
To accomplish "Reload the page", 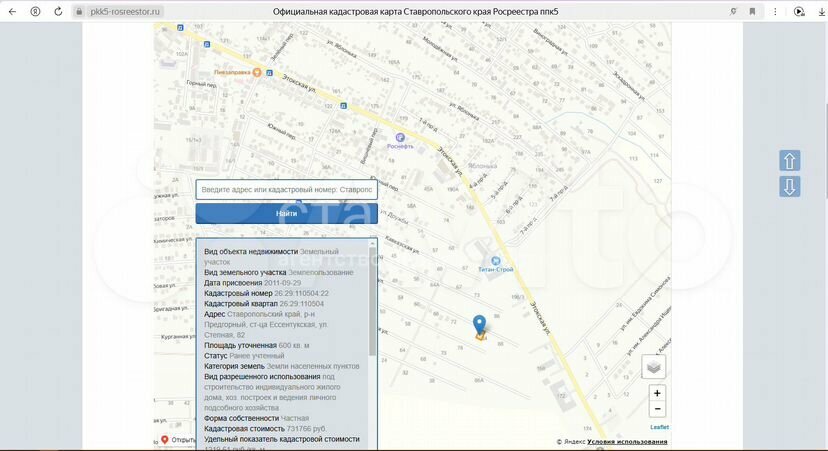I will click(x=58, y=11).
